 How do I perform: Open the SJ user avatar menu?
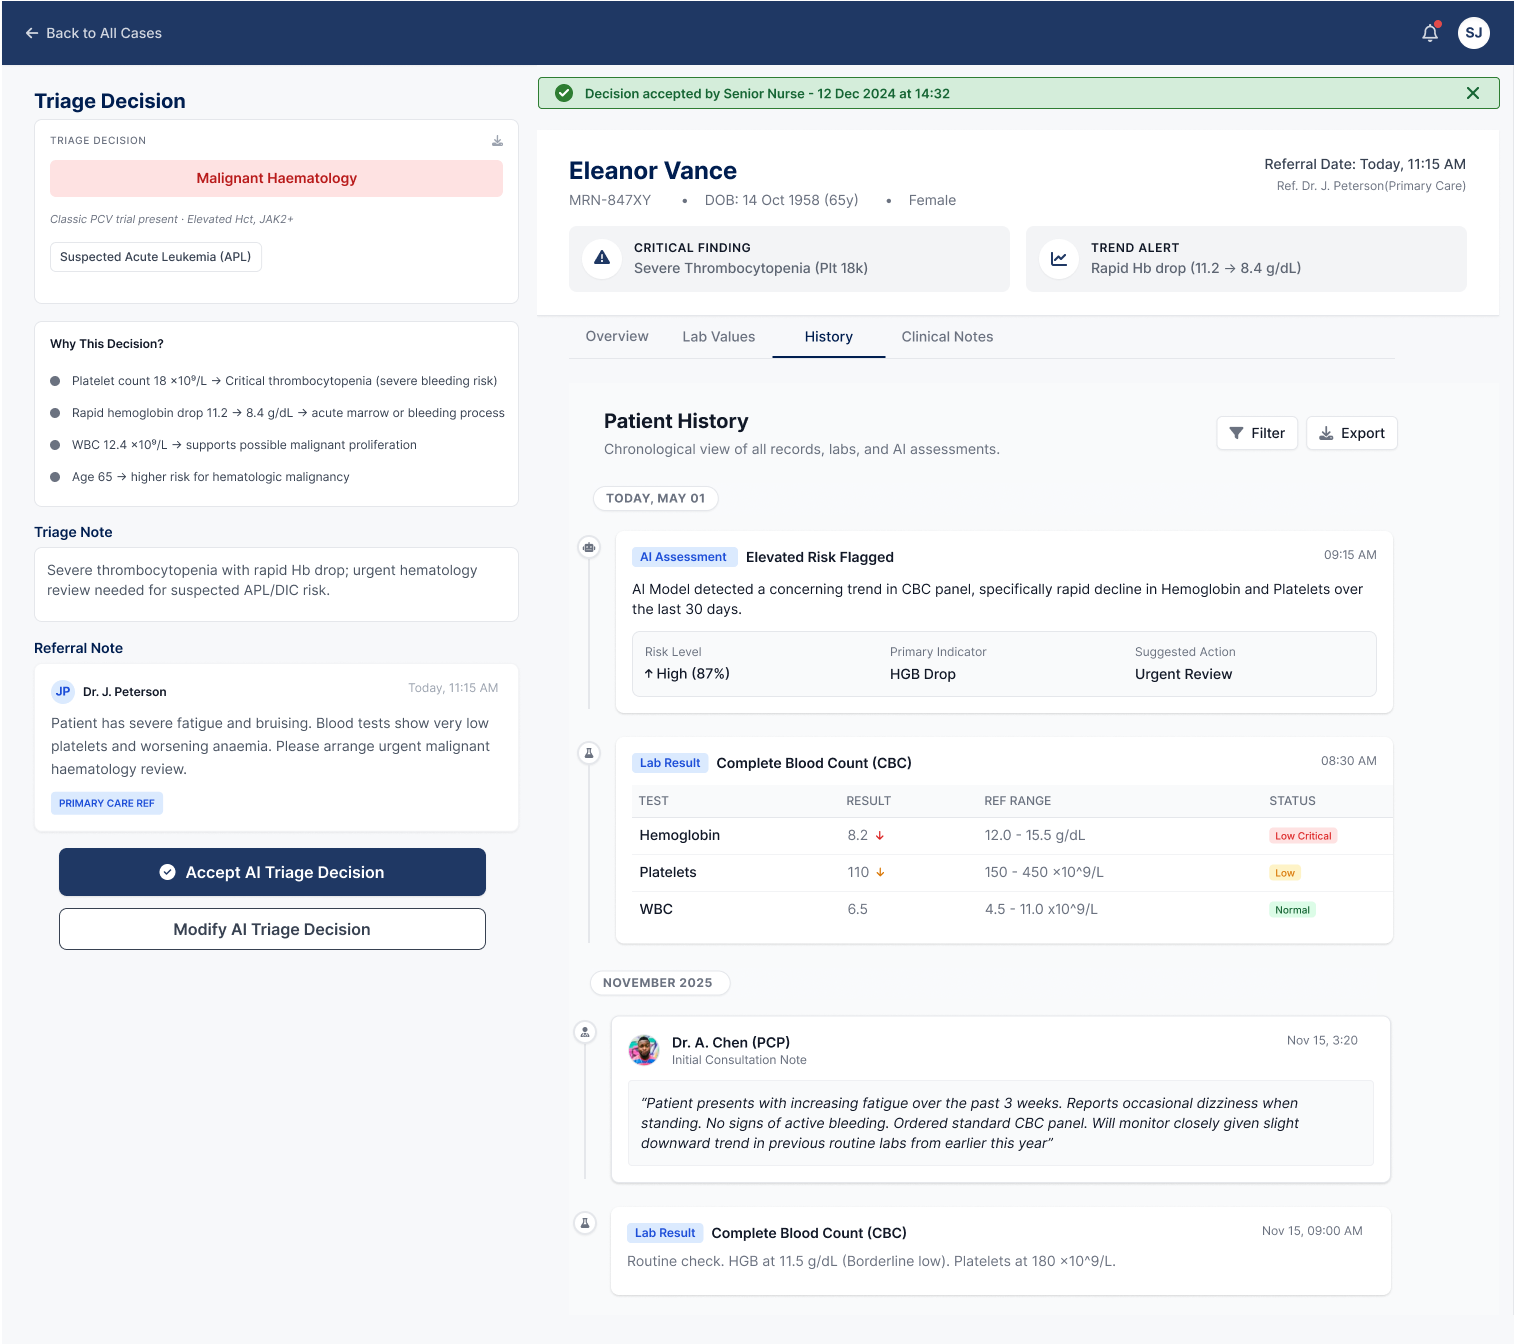click(x=1473, y=33)
